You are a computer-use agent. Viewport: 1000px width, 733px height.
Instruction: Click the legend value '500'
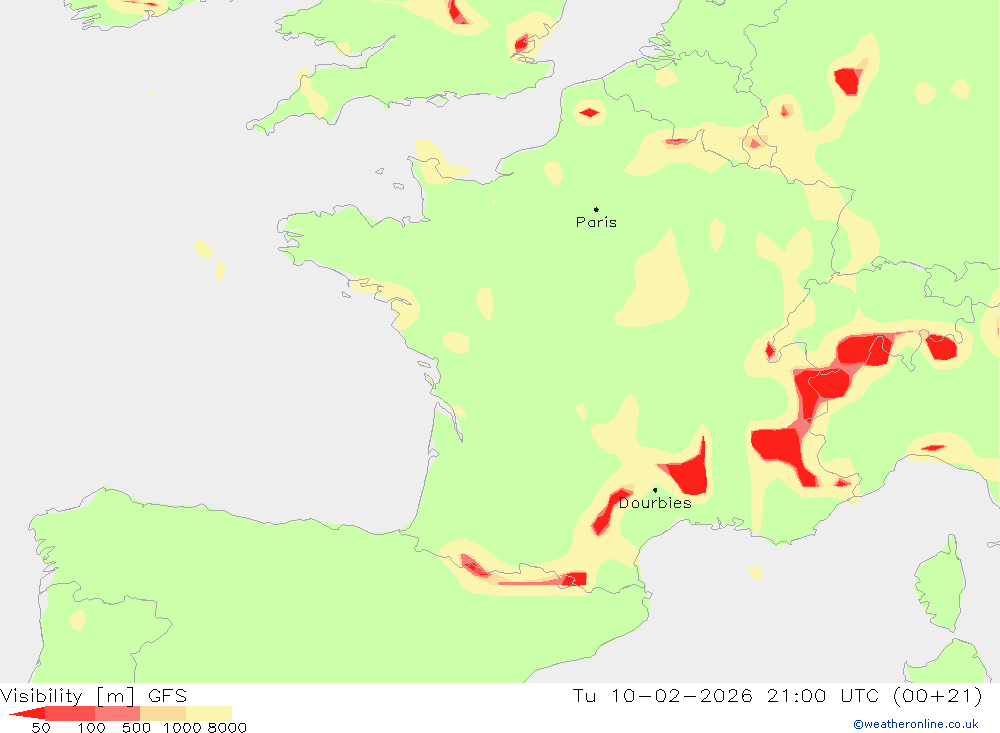[x=136, y=728]
